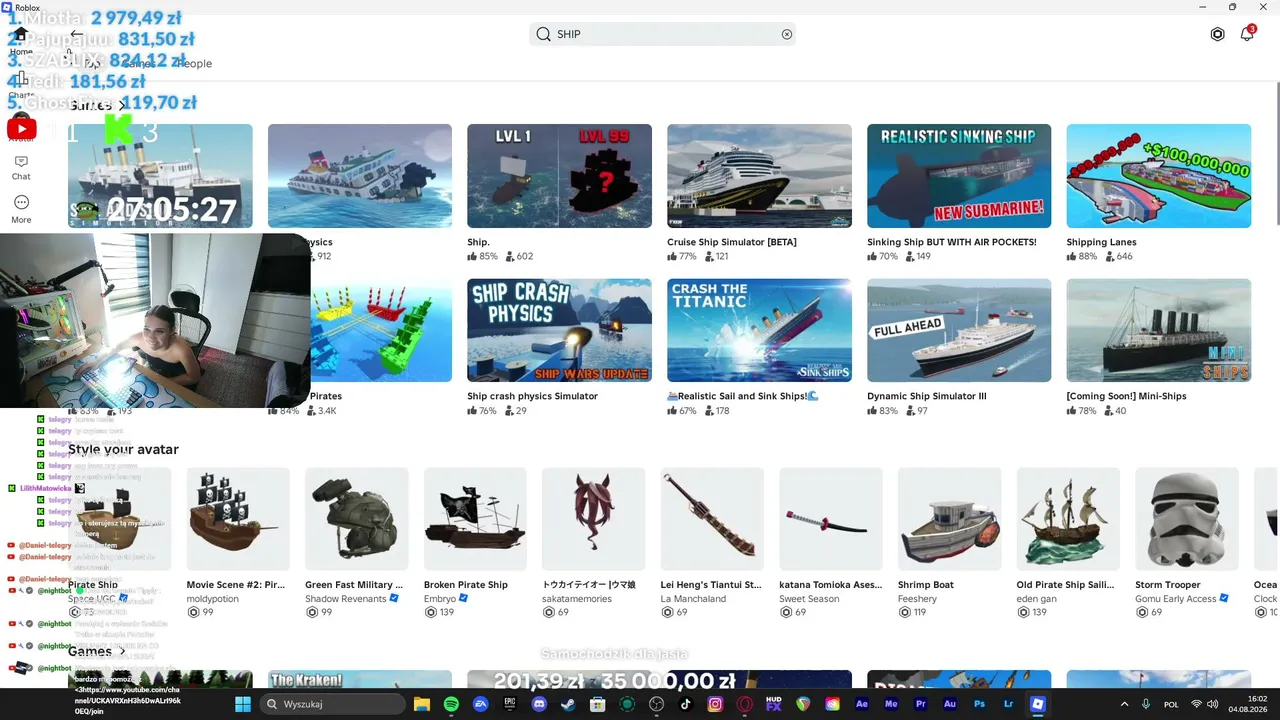The height and width of the screenshot is (720, 1280).
Task: Open the Crash The Titanic thumbnail
Action: (759, 330)
